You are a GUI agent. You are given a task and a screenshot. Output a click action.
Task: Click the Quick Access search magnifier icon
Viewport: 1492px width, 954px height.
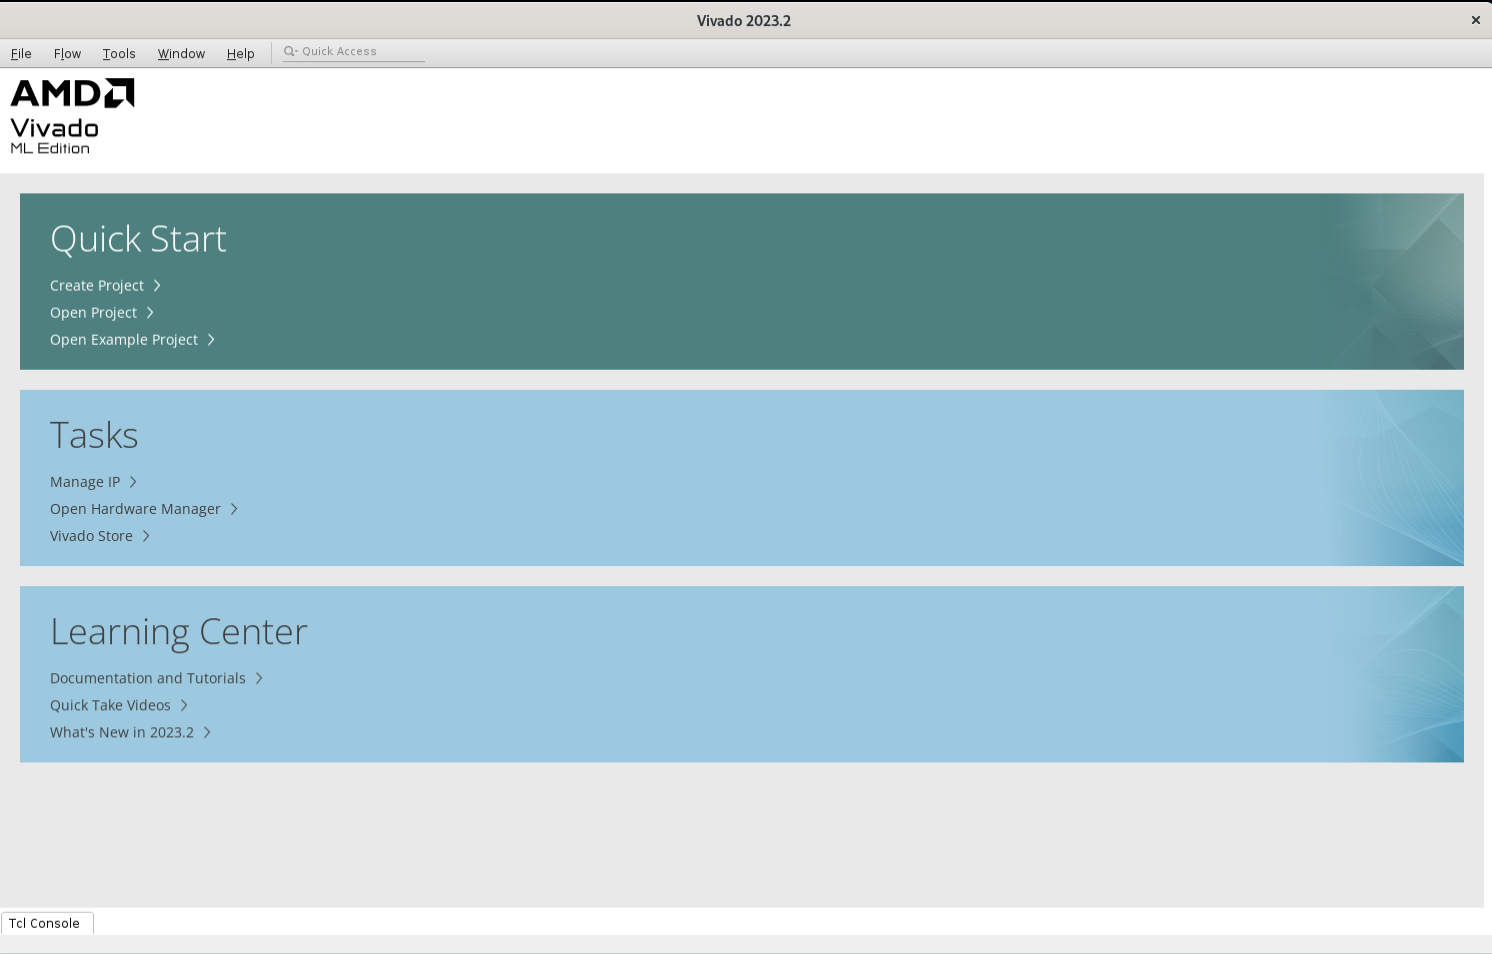(x=290, y=52)
